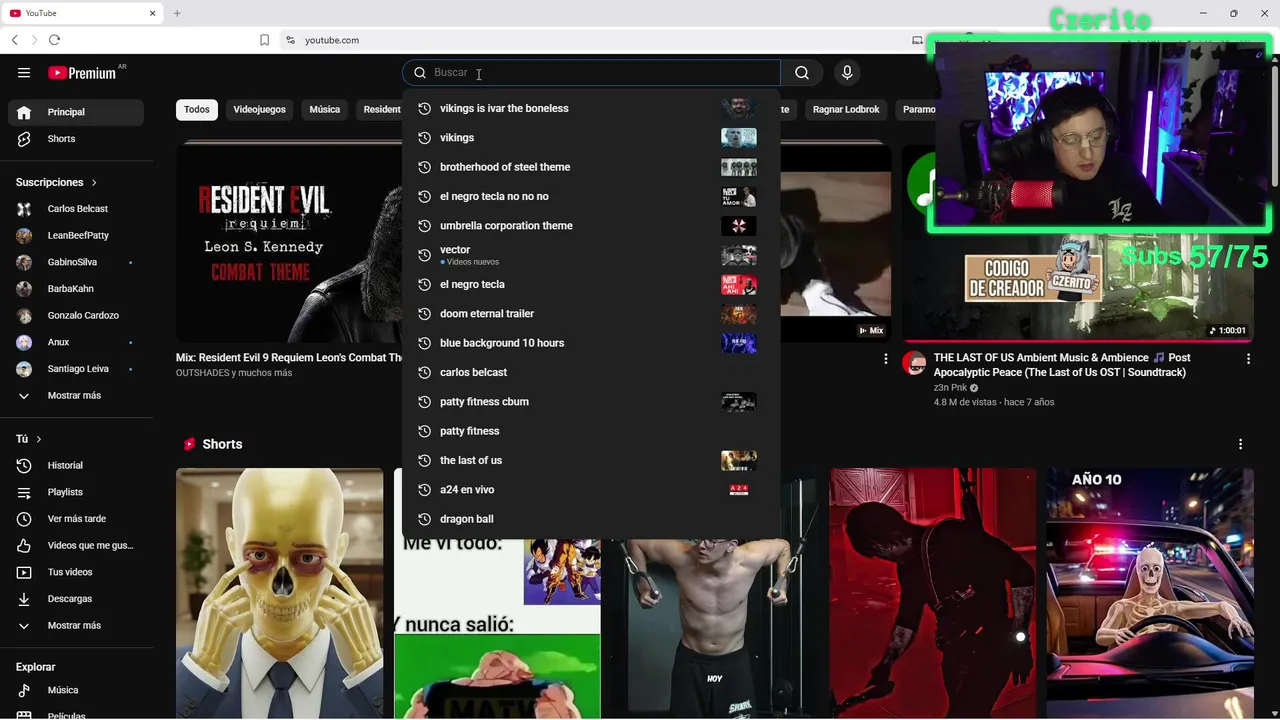Open options menu of partially hidden video
This screenshot has height=720, width=1280.
pos(885,358)
